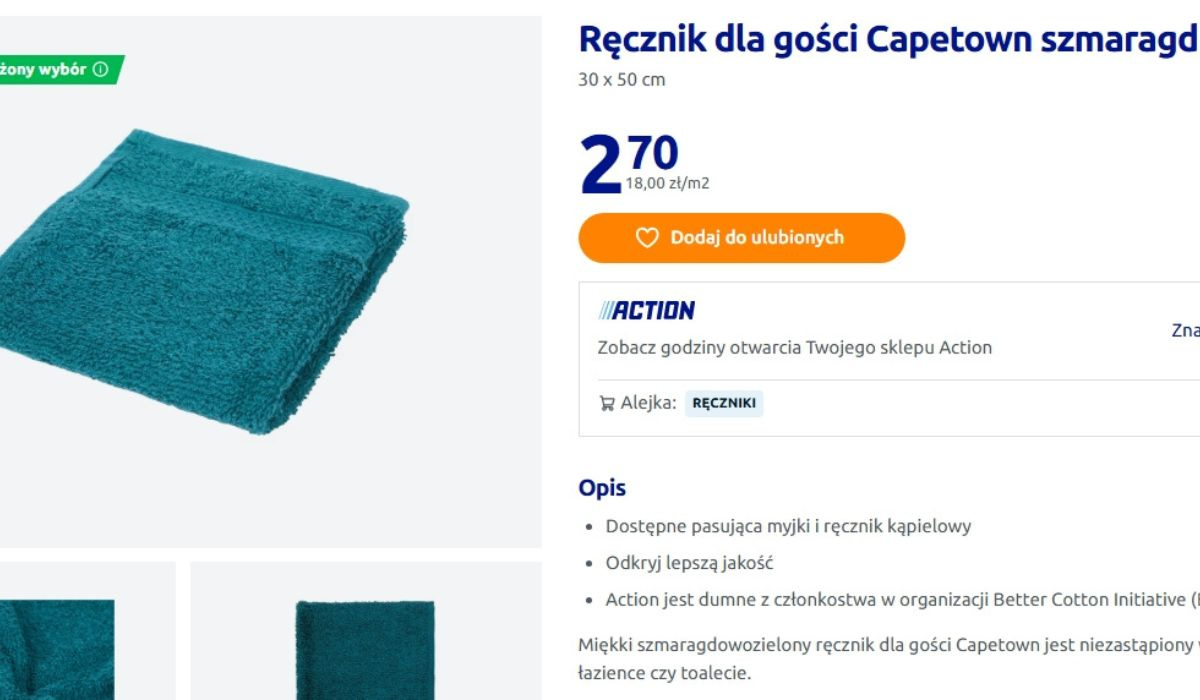Click the "Dostępne pasująca myjki" bullet text
The image size is (1200, 700).
pyautogui.click(x=788, y=526)
